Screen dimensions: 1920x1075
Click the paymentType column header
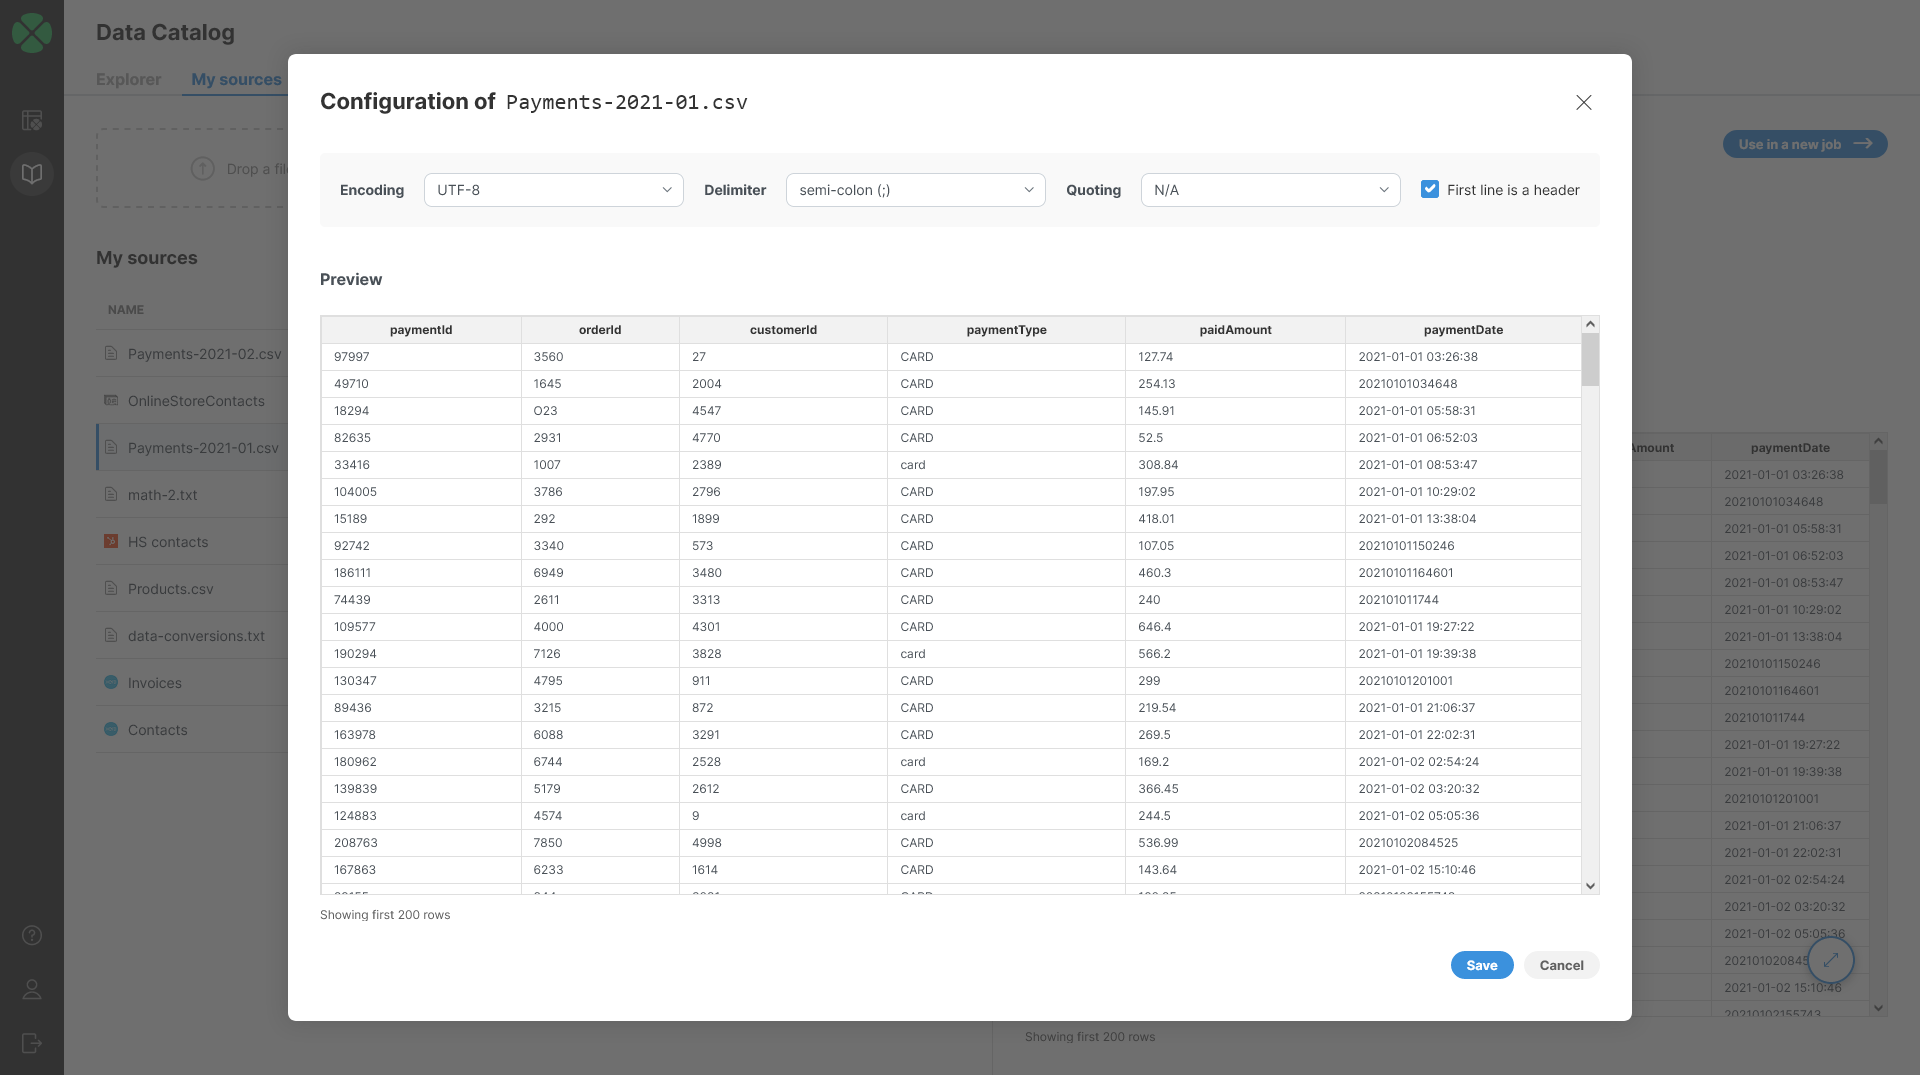coord(1006,330)
